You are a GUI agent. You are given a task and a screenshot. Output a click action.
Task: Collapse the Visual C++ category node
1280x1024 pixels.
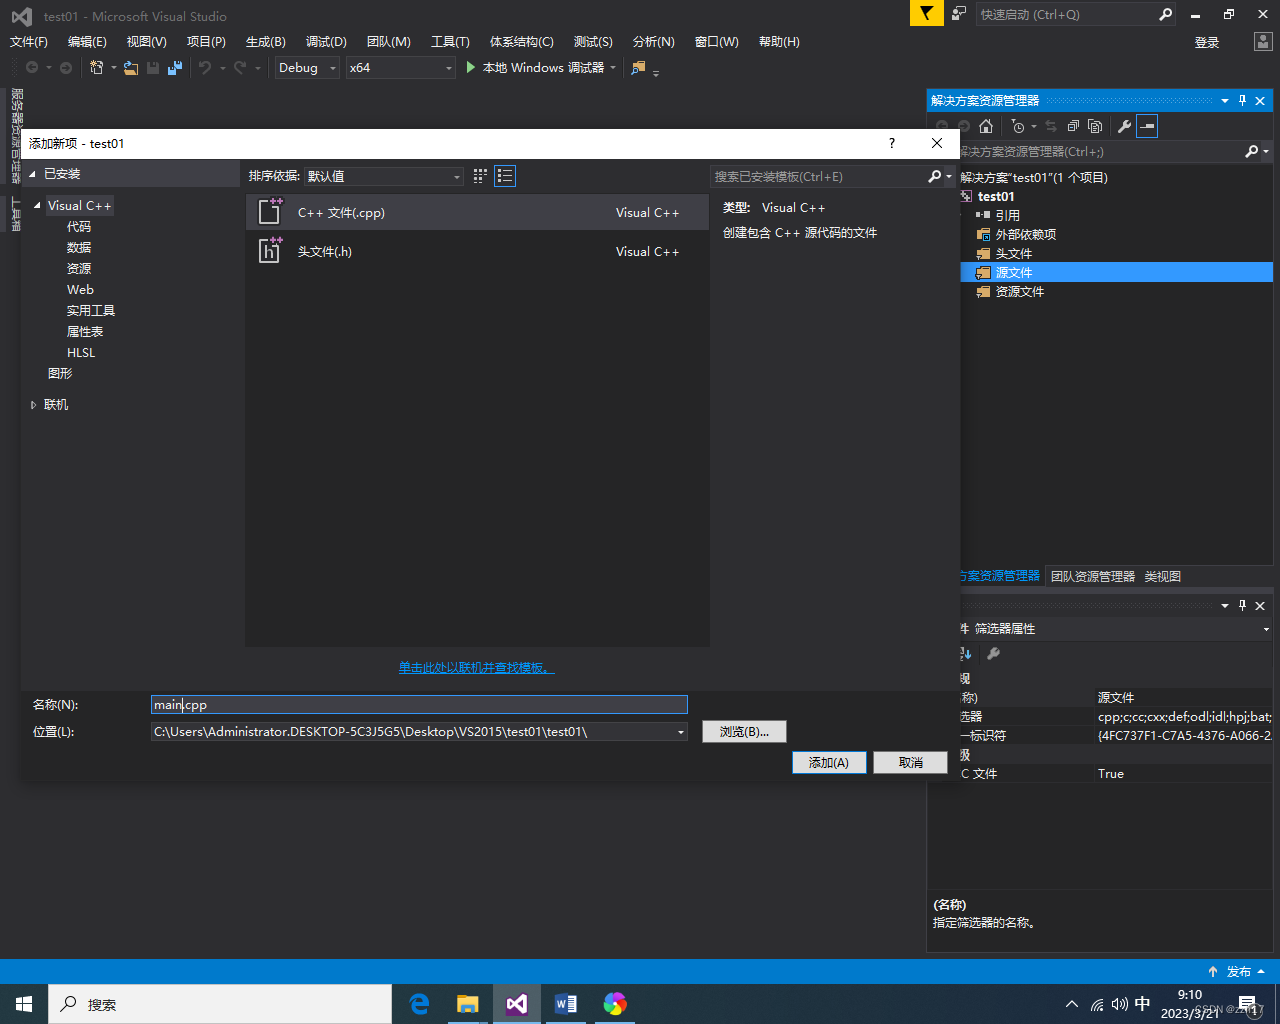(36, 205)
